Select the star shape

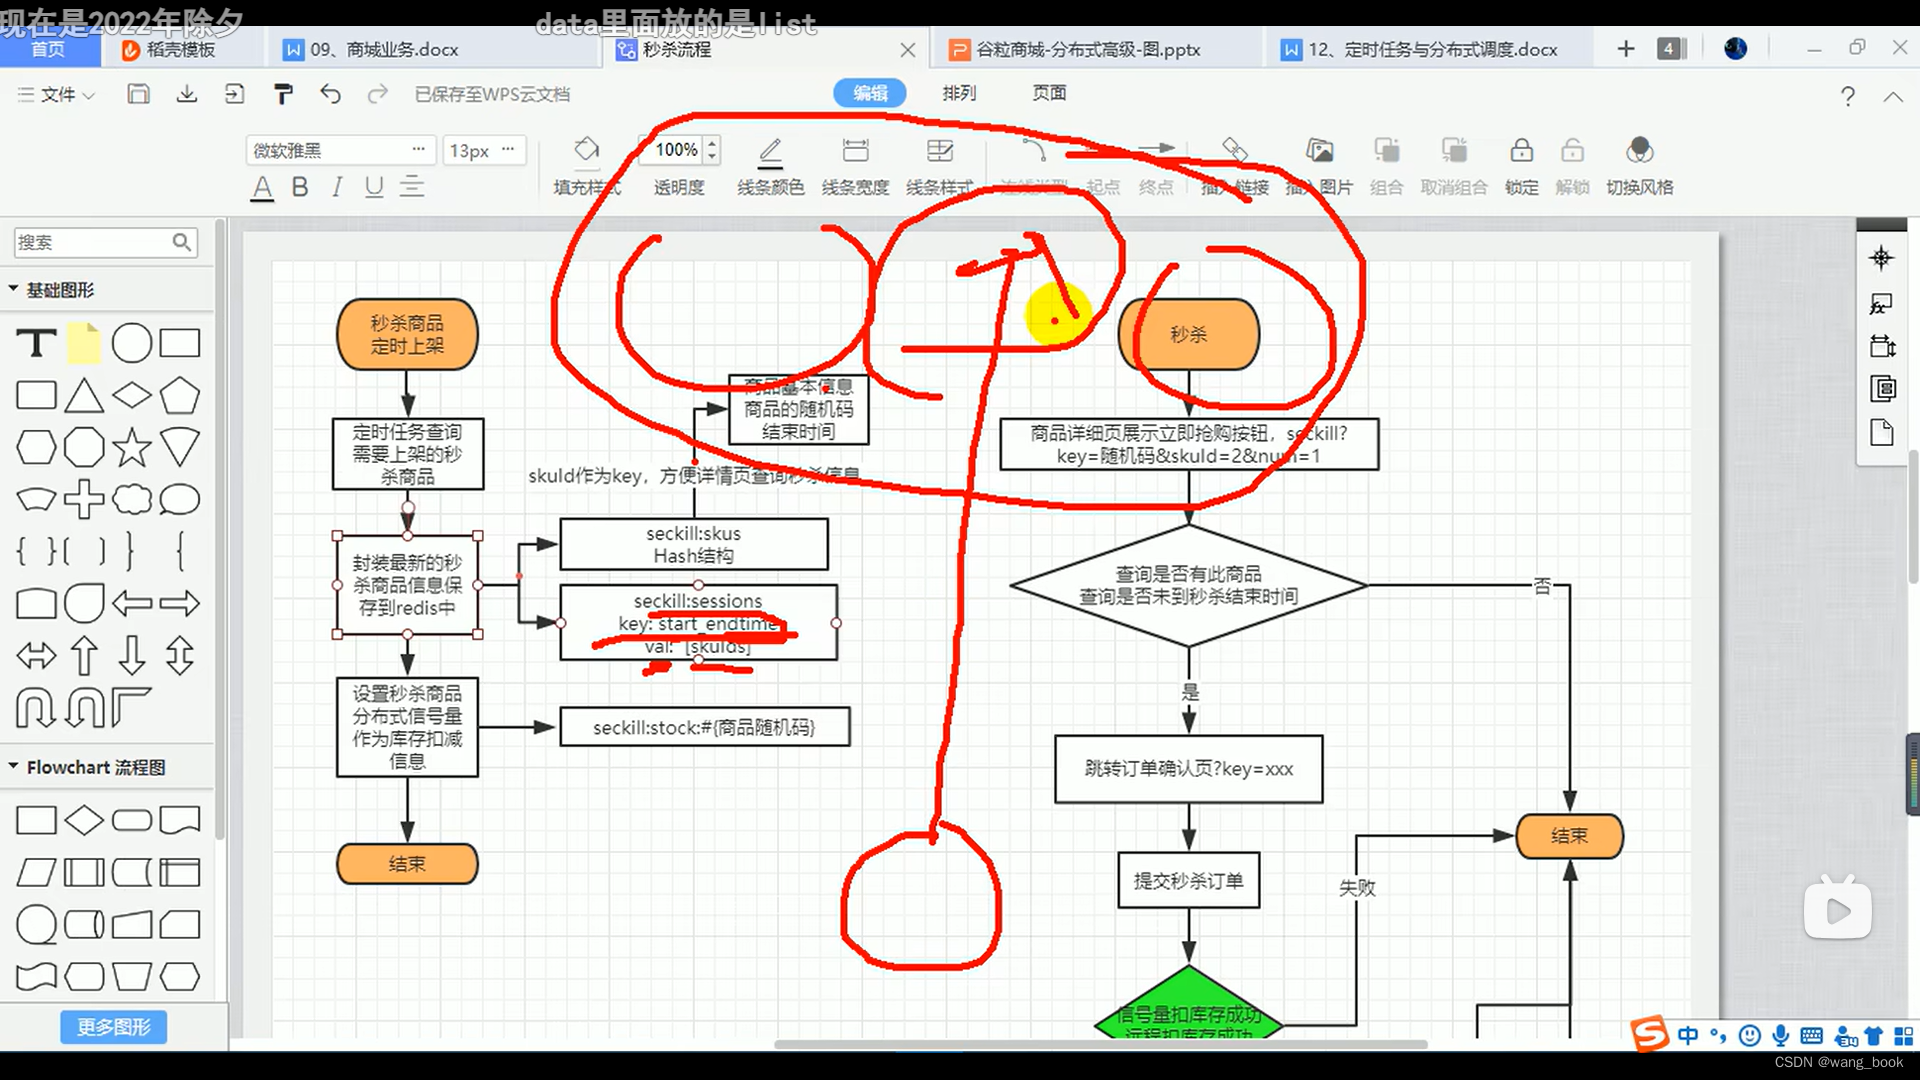pos(132,447)
